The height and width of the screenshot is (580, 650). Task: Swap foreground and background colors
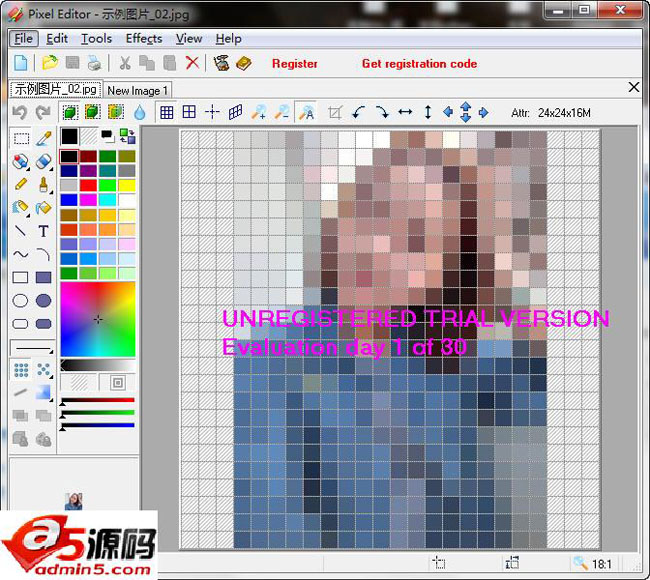[127, 136]
